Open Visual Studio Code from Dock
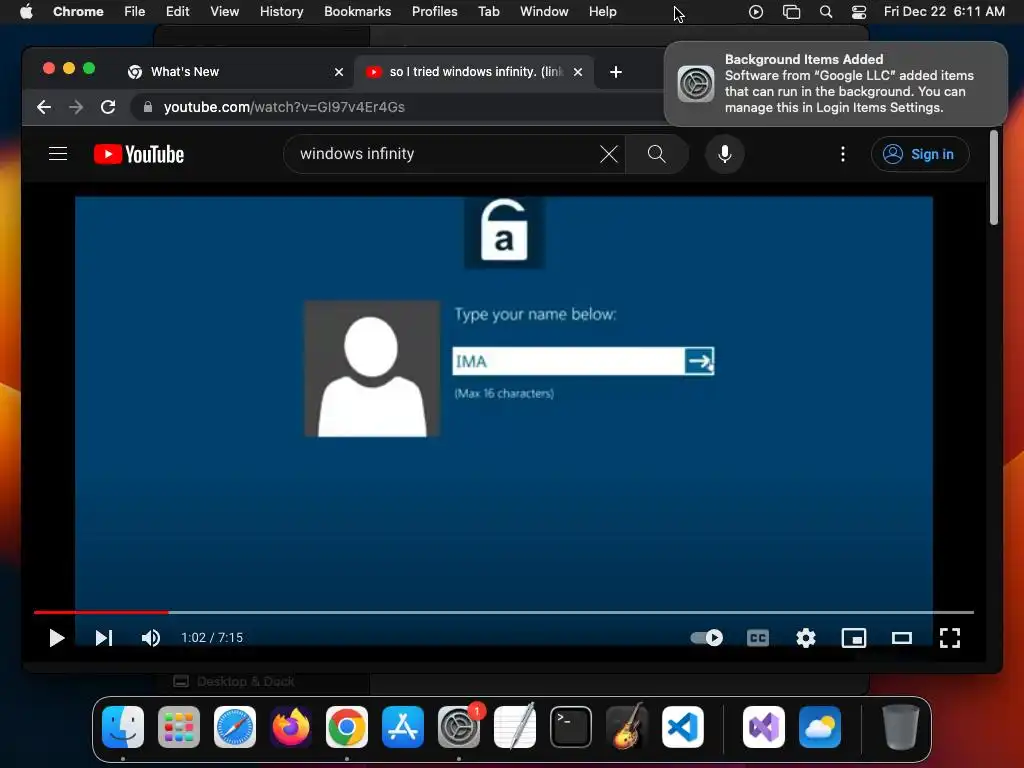The image size is (1024, 768). coord(682,727)
